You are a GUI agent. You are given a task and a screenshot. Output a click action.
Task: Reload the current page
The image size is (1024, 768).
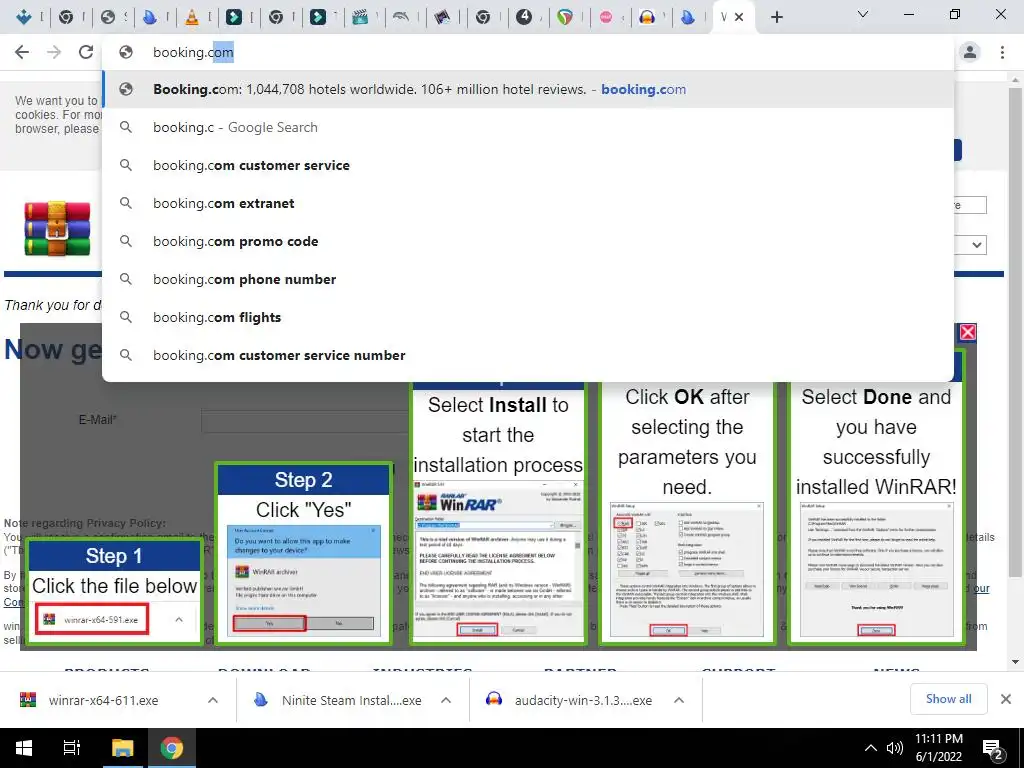point(86,52)
